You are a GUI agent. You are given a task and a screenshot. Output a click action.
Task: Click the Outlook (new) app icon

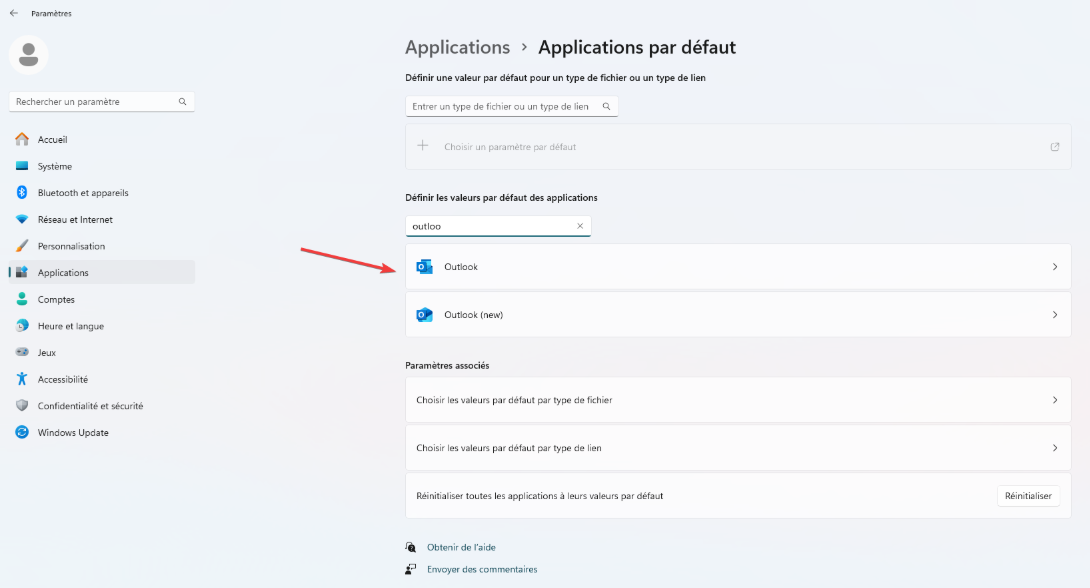(x=424, y=315)
